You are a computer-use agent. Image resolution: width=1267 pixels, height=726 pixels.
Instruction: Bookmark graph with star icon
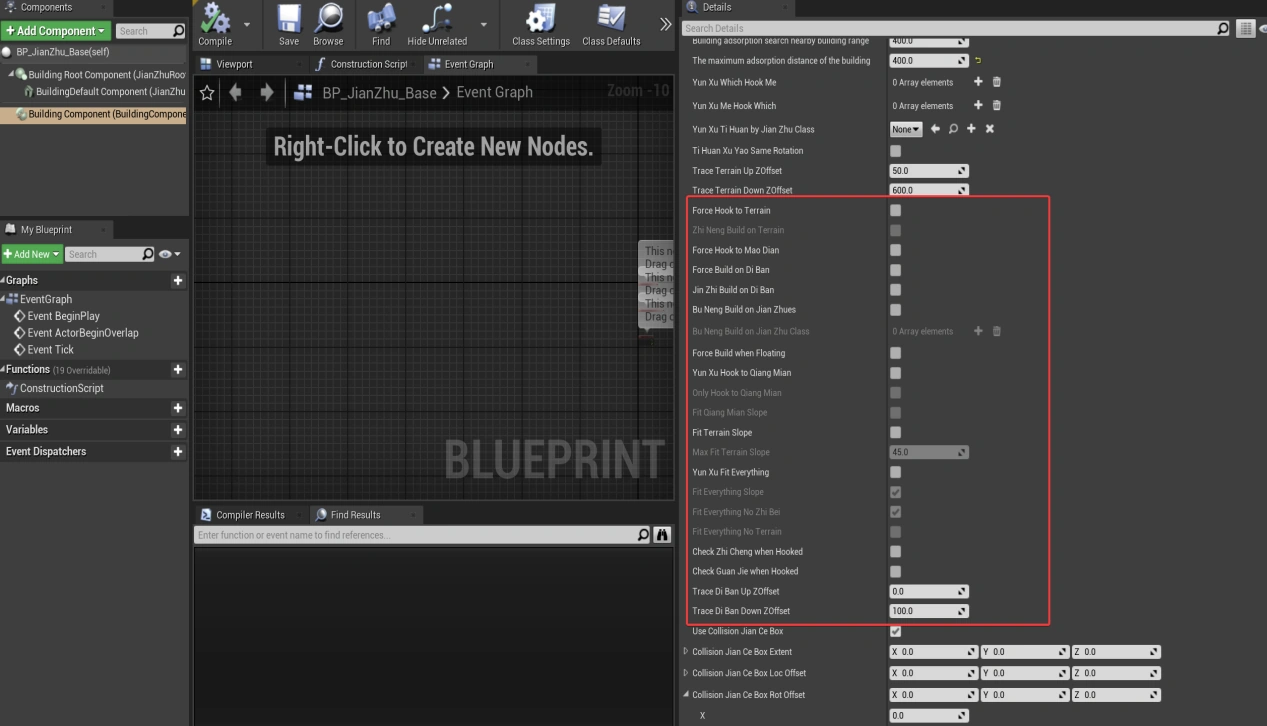pyautogui.click(x=207, y=93)
